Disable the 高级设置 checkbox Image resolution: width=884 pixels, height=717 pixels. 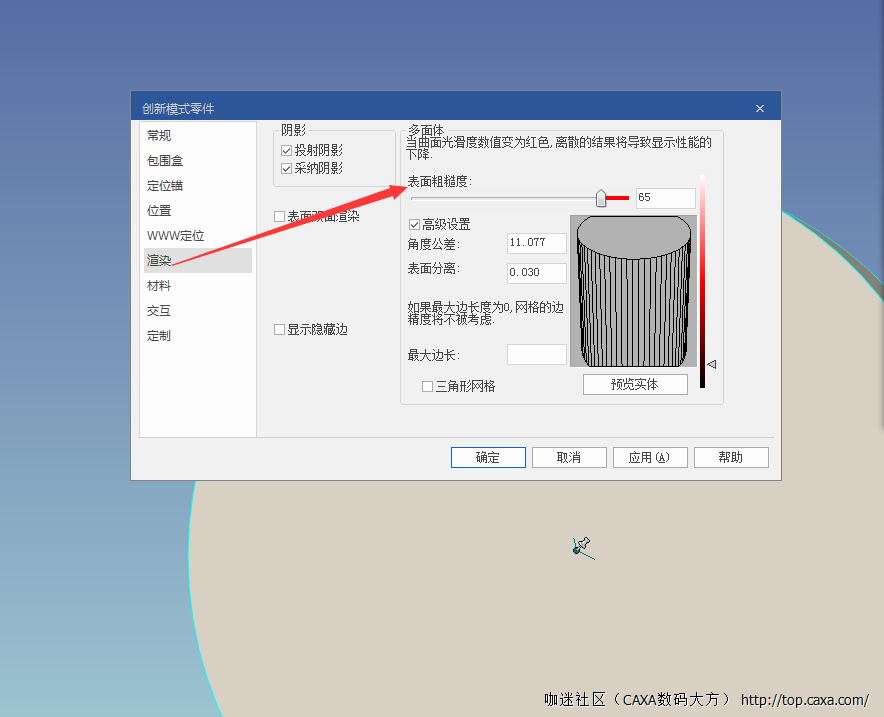(415, 224)
